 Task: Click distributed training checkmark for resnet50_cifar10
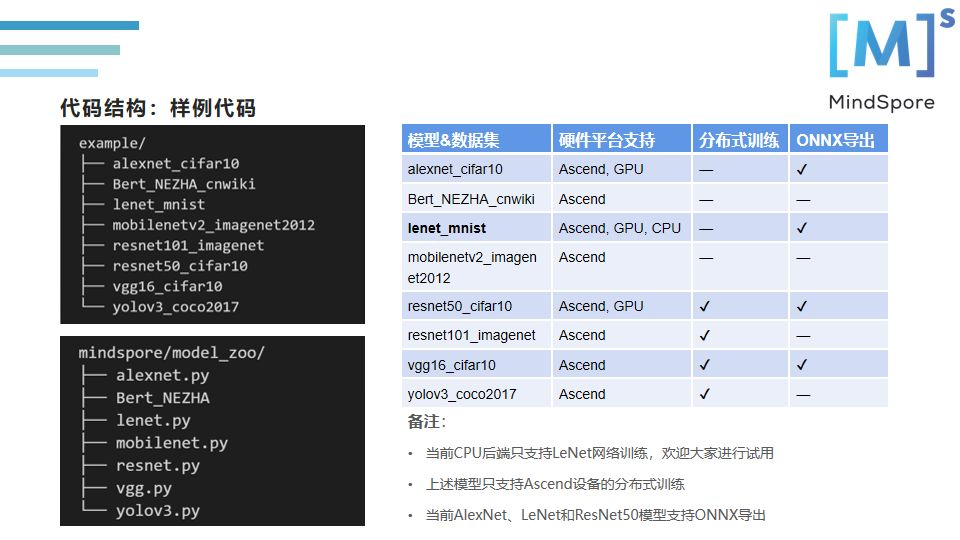[x=705, y=306]
